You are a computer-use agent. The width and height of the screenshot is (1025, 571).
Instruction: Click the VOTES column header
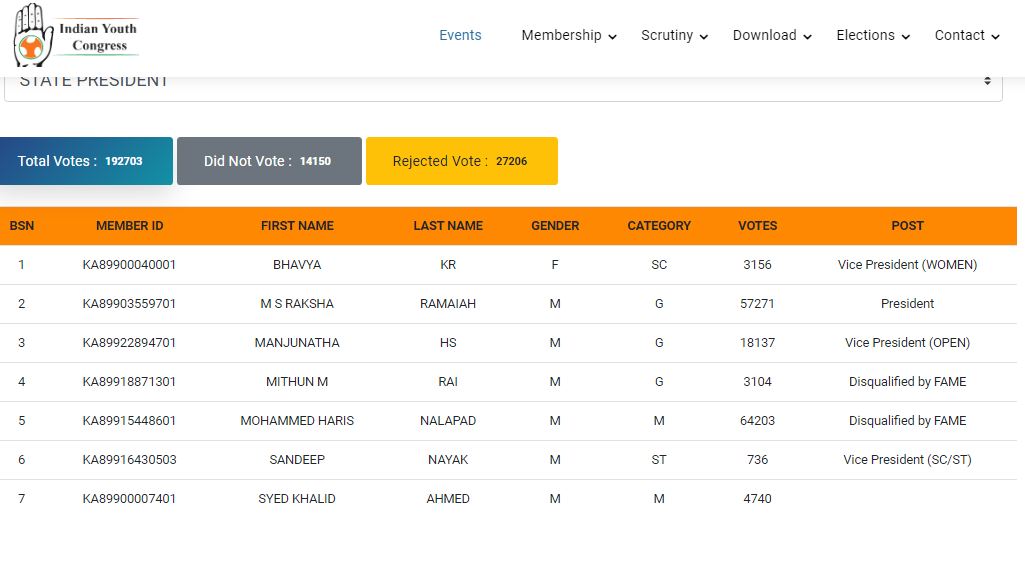[757, 226]
